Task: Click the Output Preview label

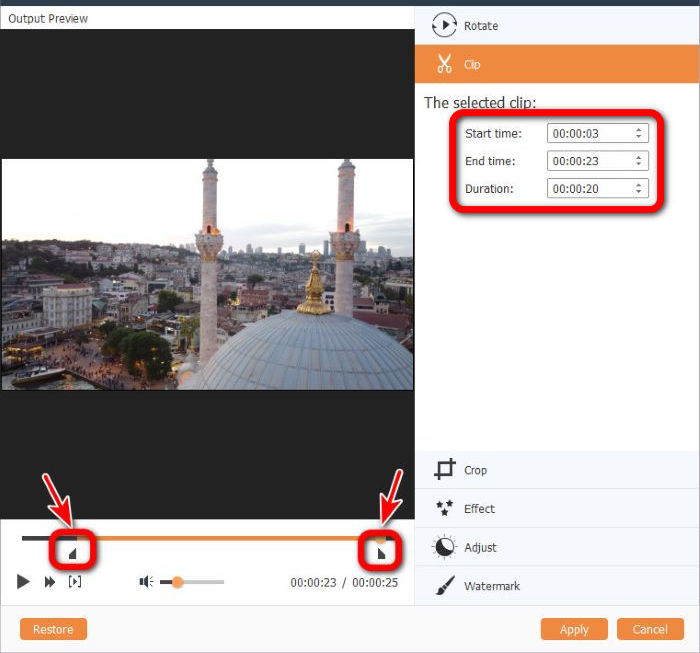Action: click(x=48, y=18)
